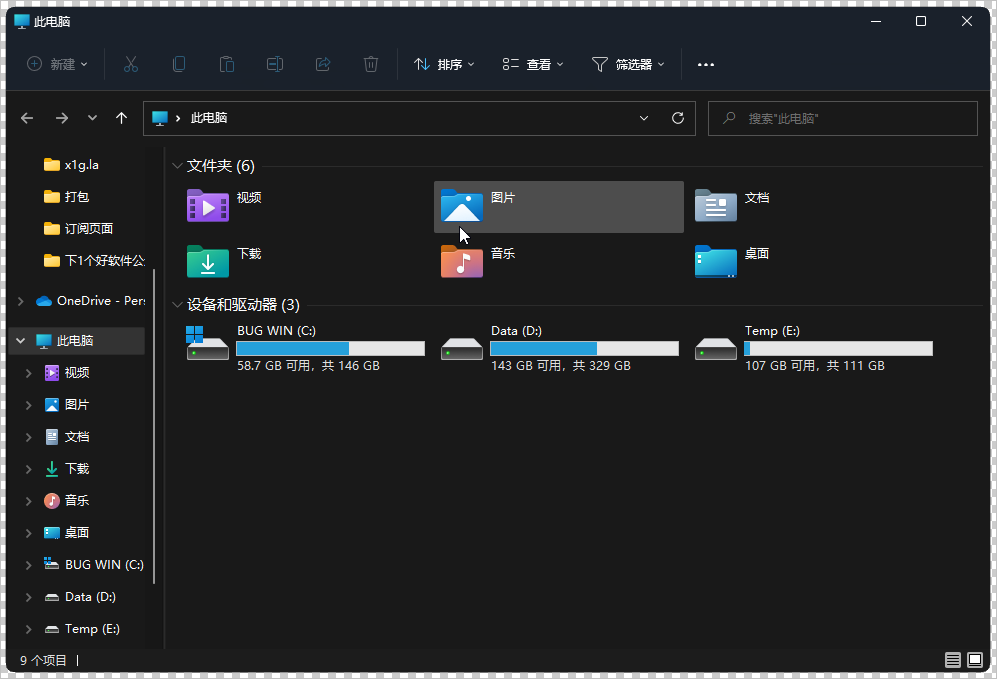Collapse the 设备和驱动器 group header

[x=178, y=305]
